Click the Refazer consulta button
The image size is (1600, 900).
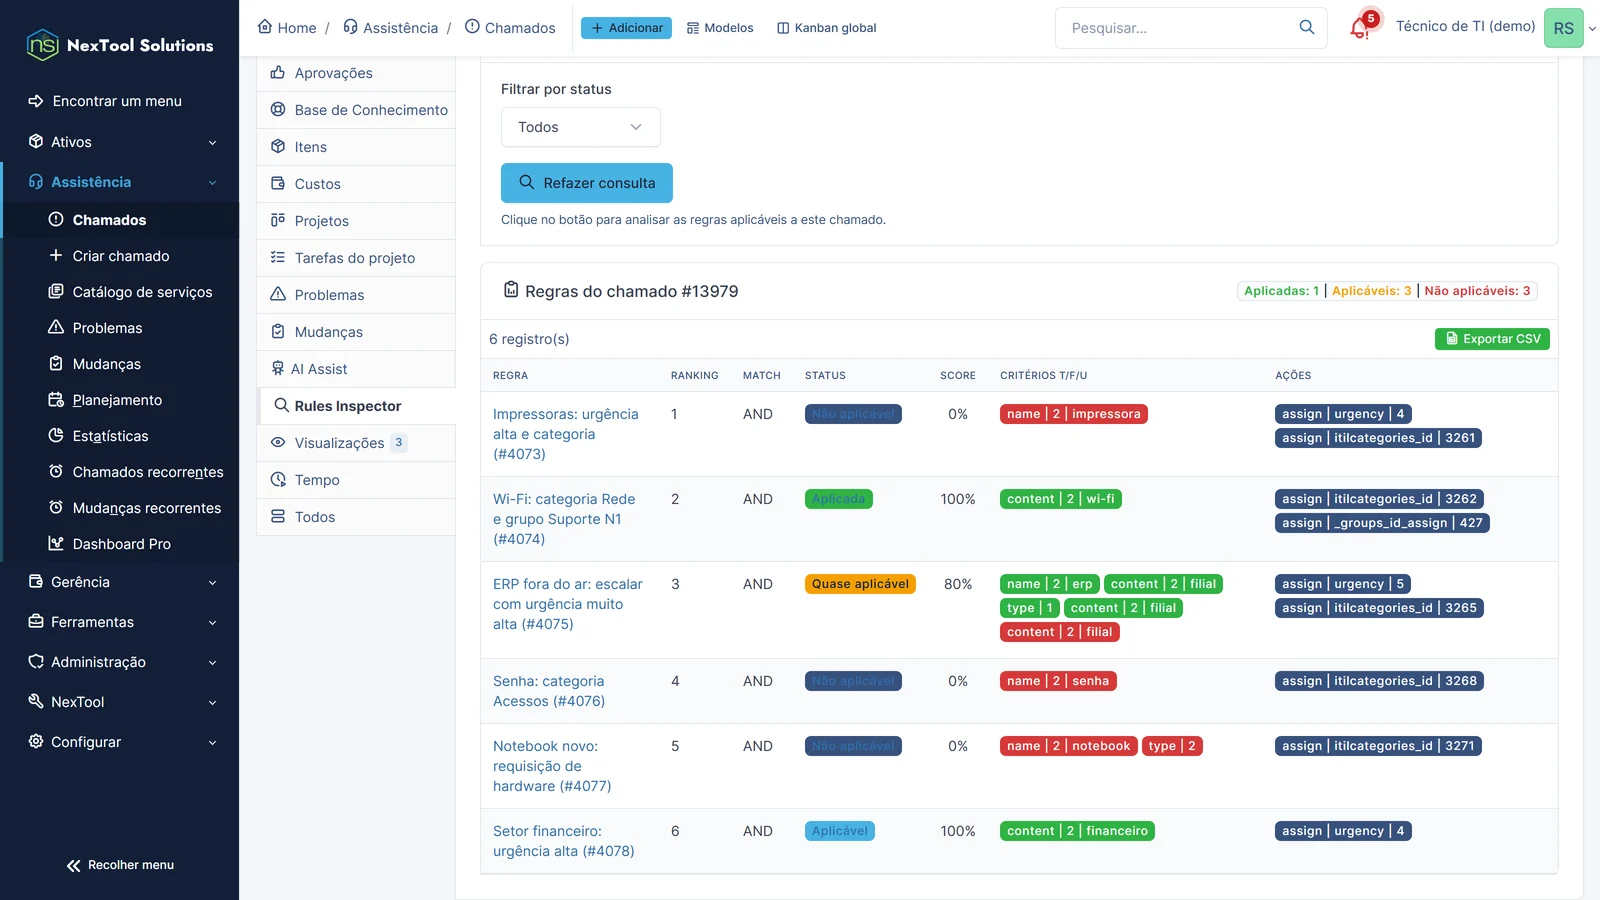[586, 183]
